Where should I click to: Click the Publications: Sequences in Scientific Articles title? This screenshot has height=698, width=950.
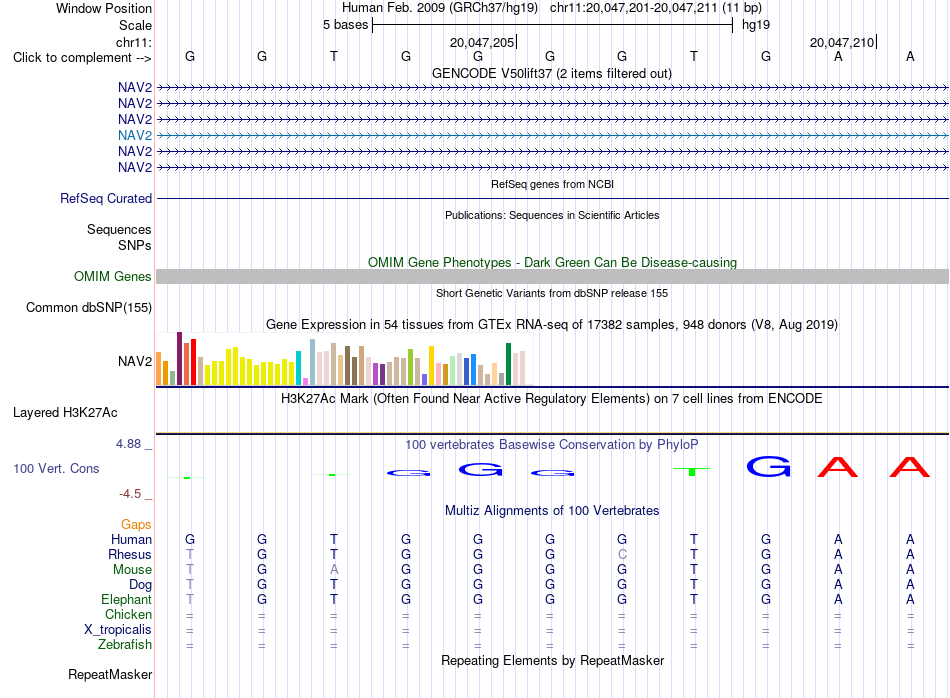tap(552, 215)
